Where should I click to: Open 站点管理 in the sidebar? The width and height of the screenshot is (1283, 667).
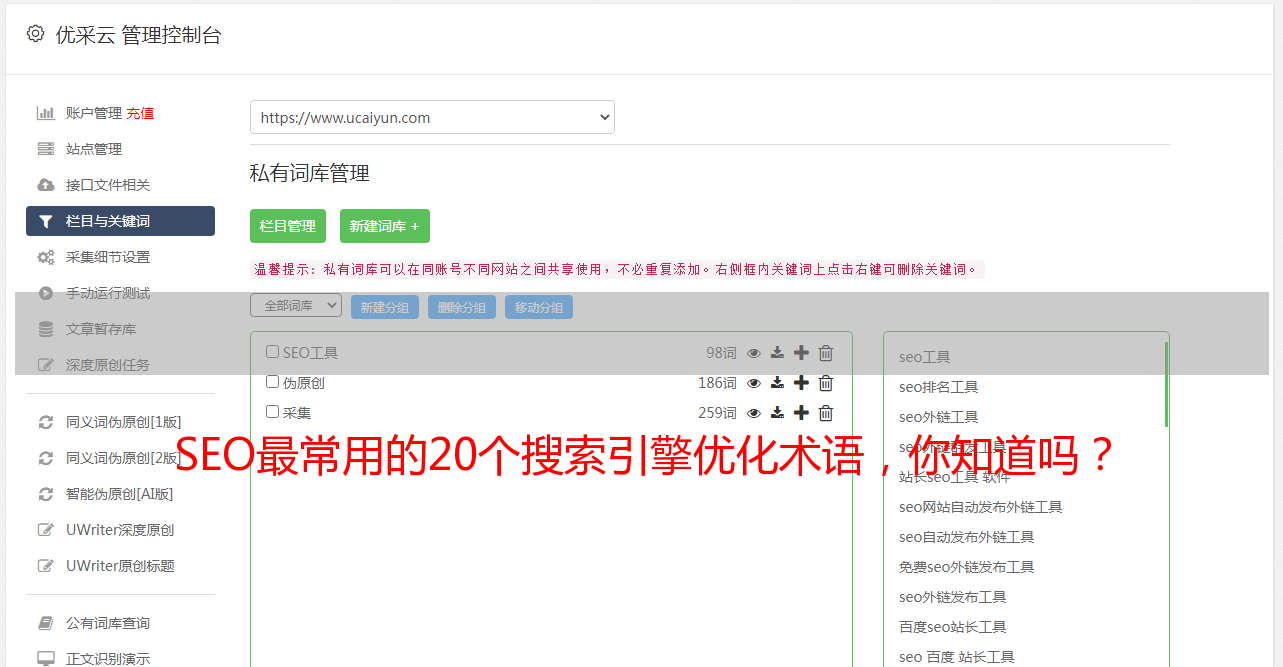[94, 149]
